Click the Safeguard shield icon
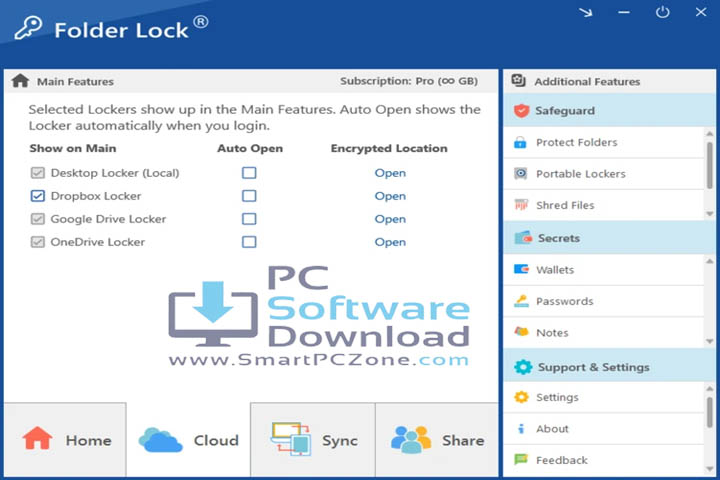This screenshot has height=480, width=720. click(x=521, y=110)
